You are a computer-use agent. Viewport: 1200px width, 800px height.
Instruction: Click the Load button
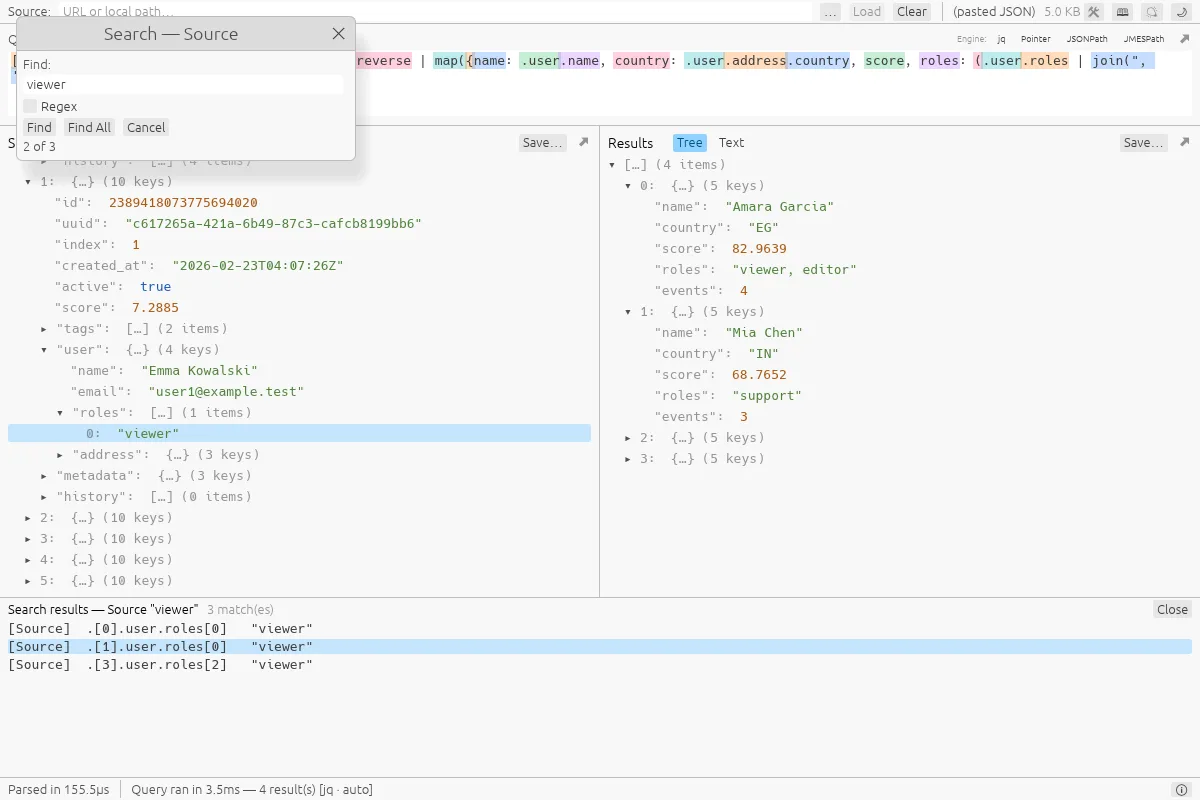866,12
